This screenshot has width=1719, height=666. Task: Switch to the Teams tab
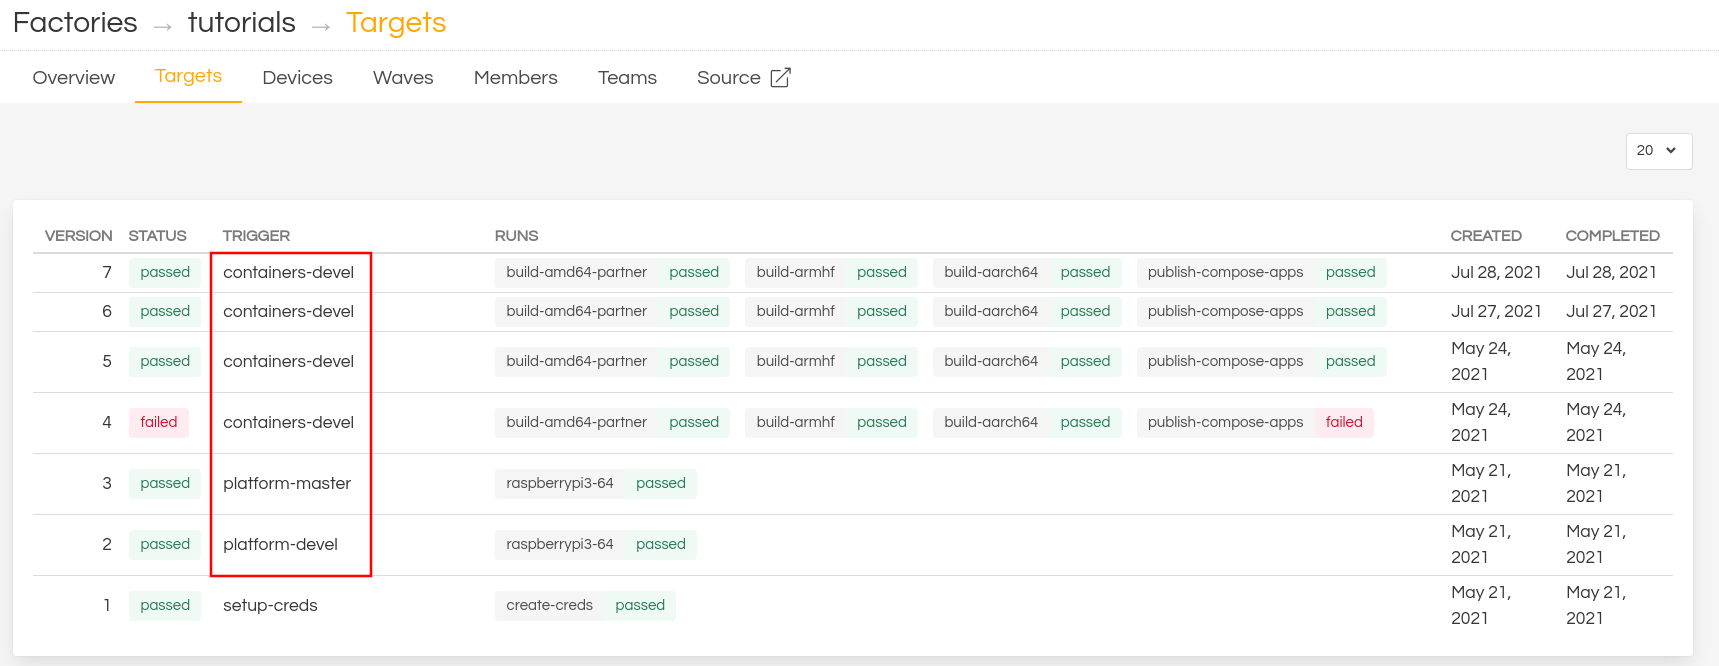[x=627, y=78]
